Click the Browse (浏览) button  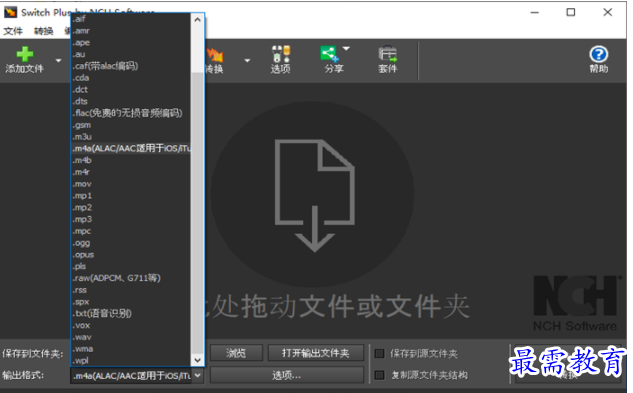coord(236,353)
